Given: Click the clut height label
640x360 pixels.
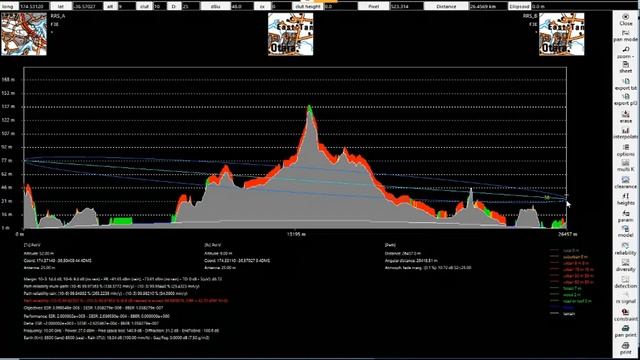Looking at the screenshot, I should pos(308,7).
